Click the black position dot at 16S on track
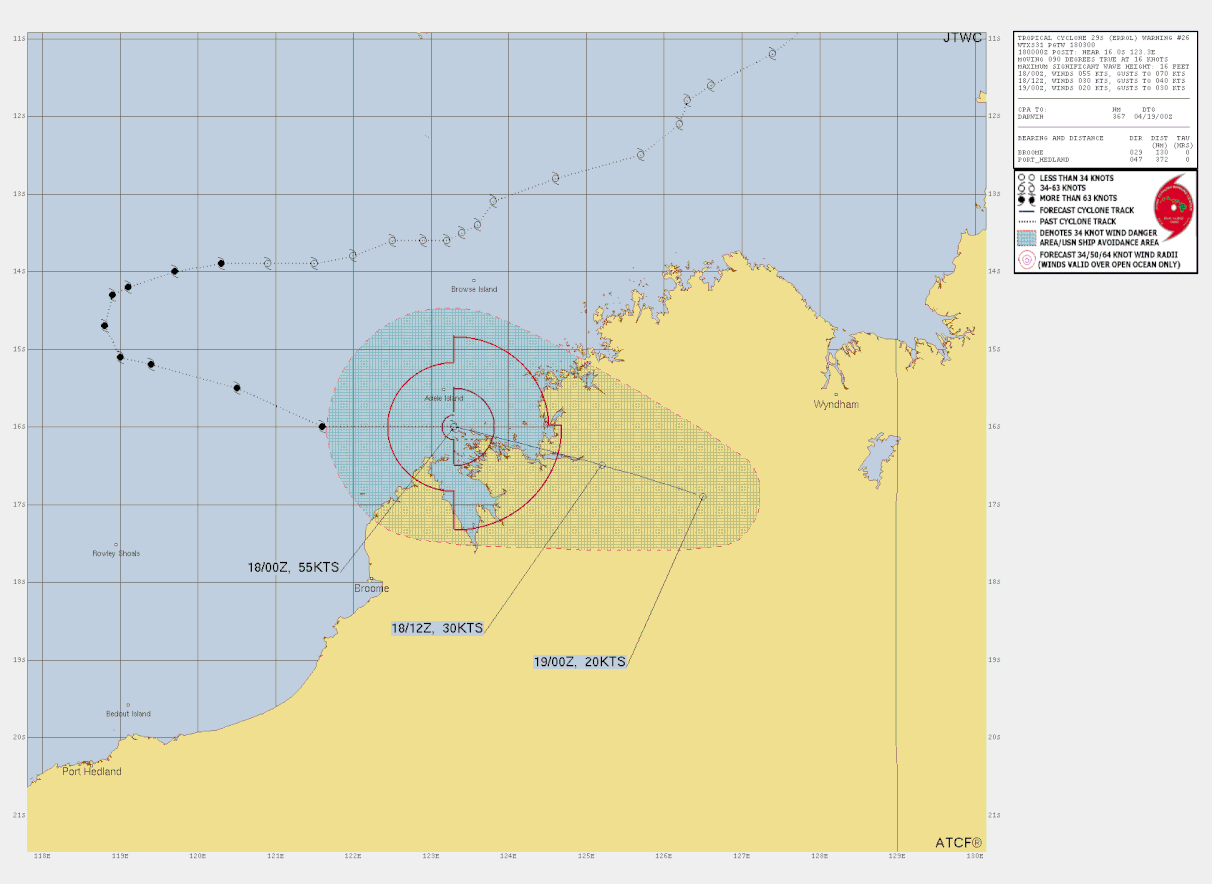The height and width of the screenshot is (884, 1212). (322, 426)
